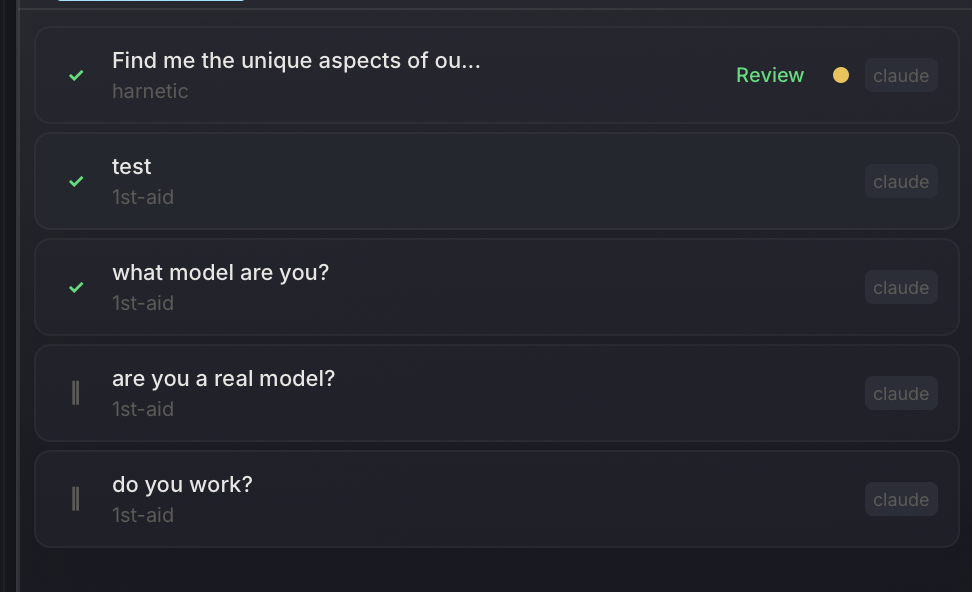
Task: Click the pause icon on "do you work?"
Action: pos(75,499)
